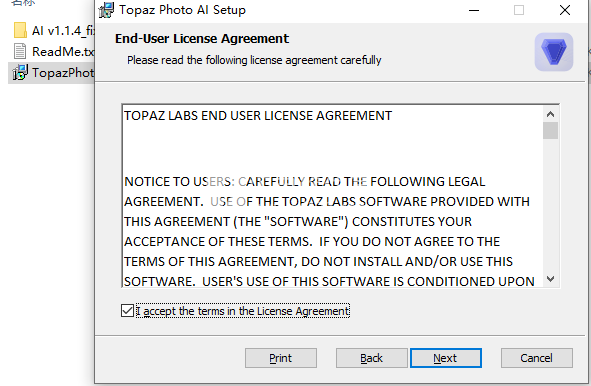Cancel the Topaz Photo AI setup
The height and width of the screenshot is (386, 591).
tap(536, 358)
